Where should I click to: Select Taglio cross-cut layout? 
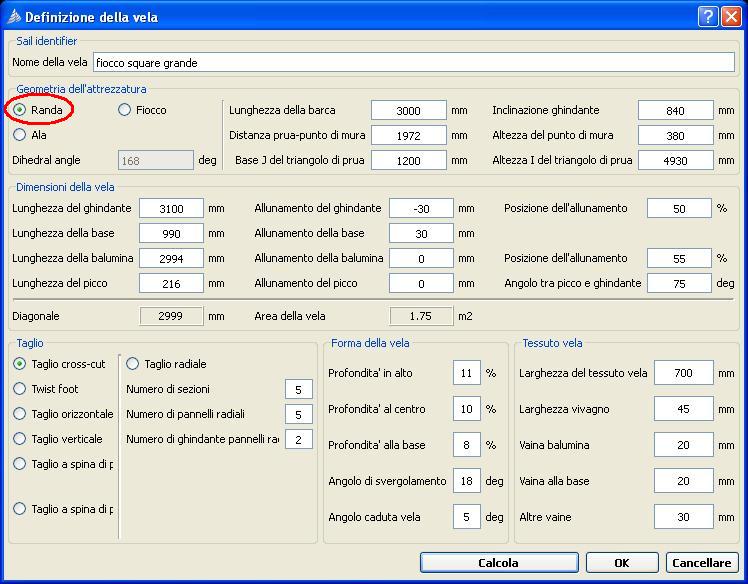20,364
